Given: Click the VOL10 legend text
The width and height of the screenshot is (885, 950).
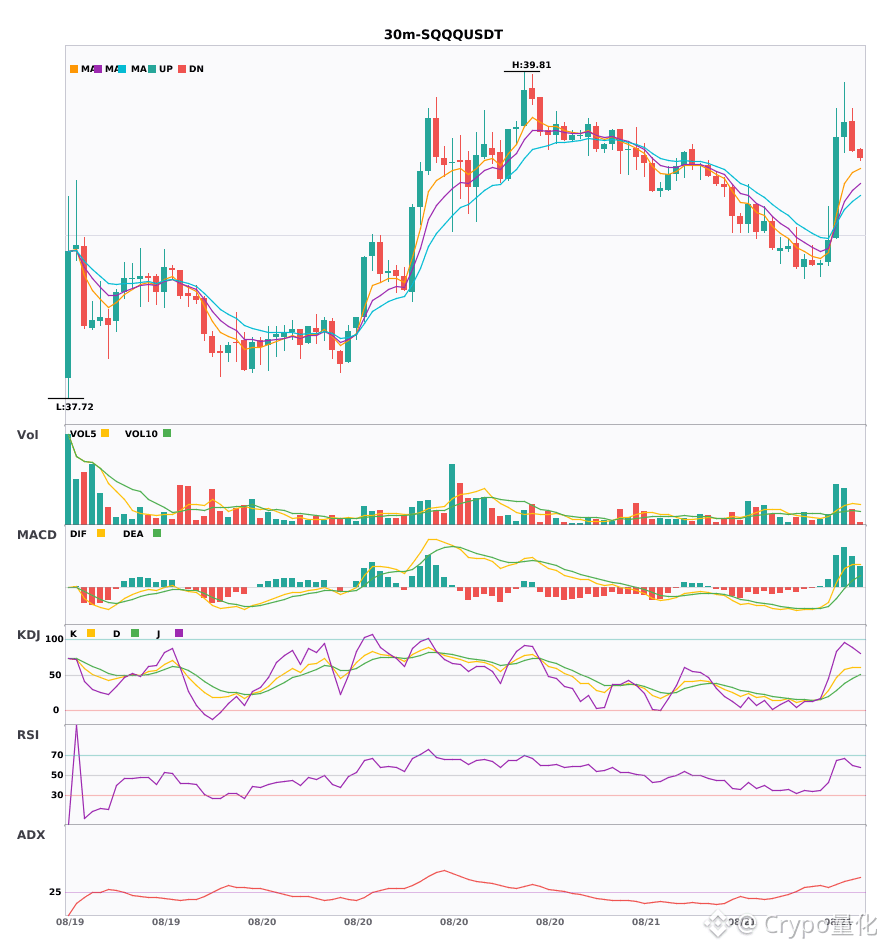Looking at the screenshot, I should [x=141, y=434].
